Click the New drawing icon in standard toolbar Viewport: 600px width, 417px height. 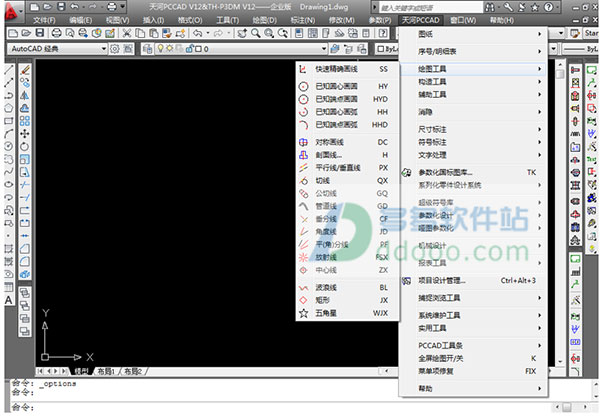[13, 33]
